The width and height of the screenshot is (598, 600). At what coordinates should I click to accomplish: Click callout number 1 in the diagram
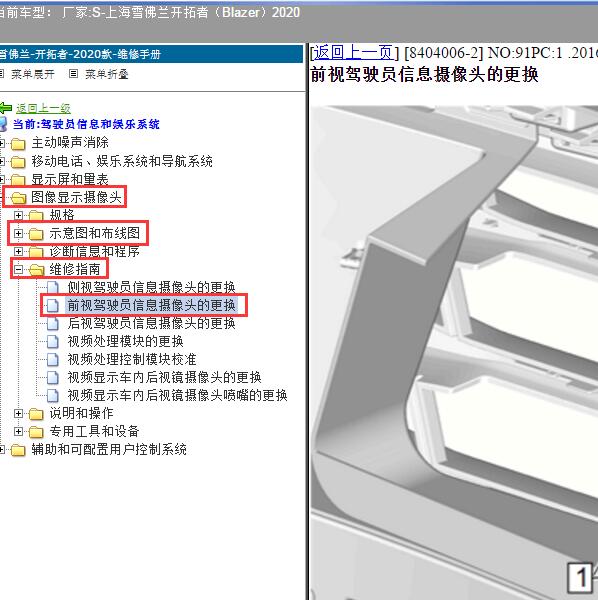coord(582,577)
